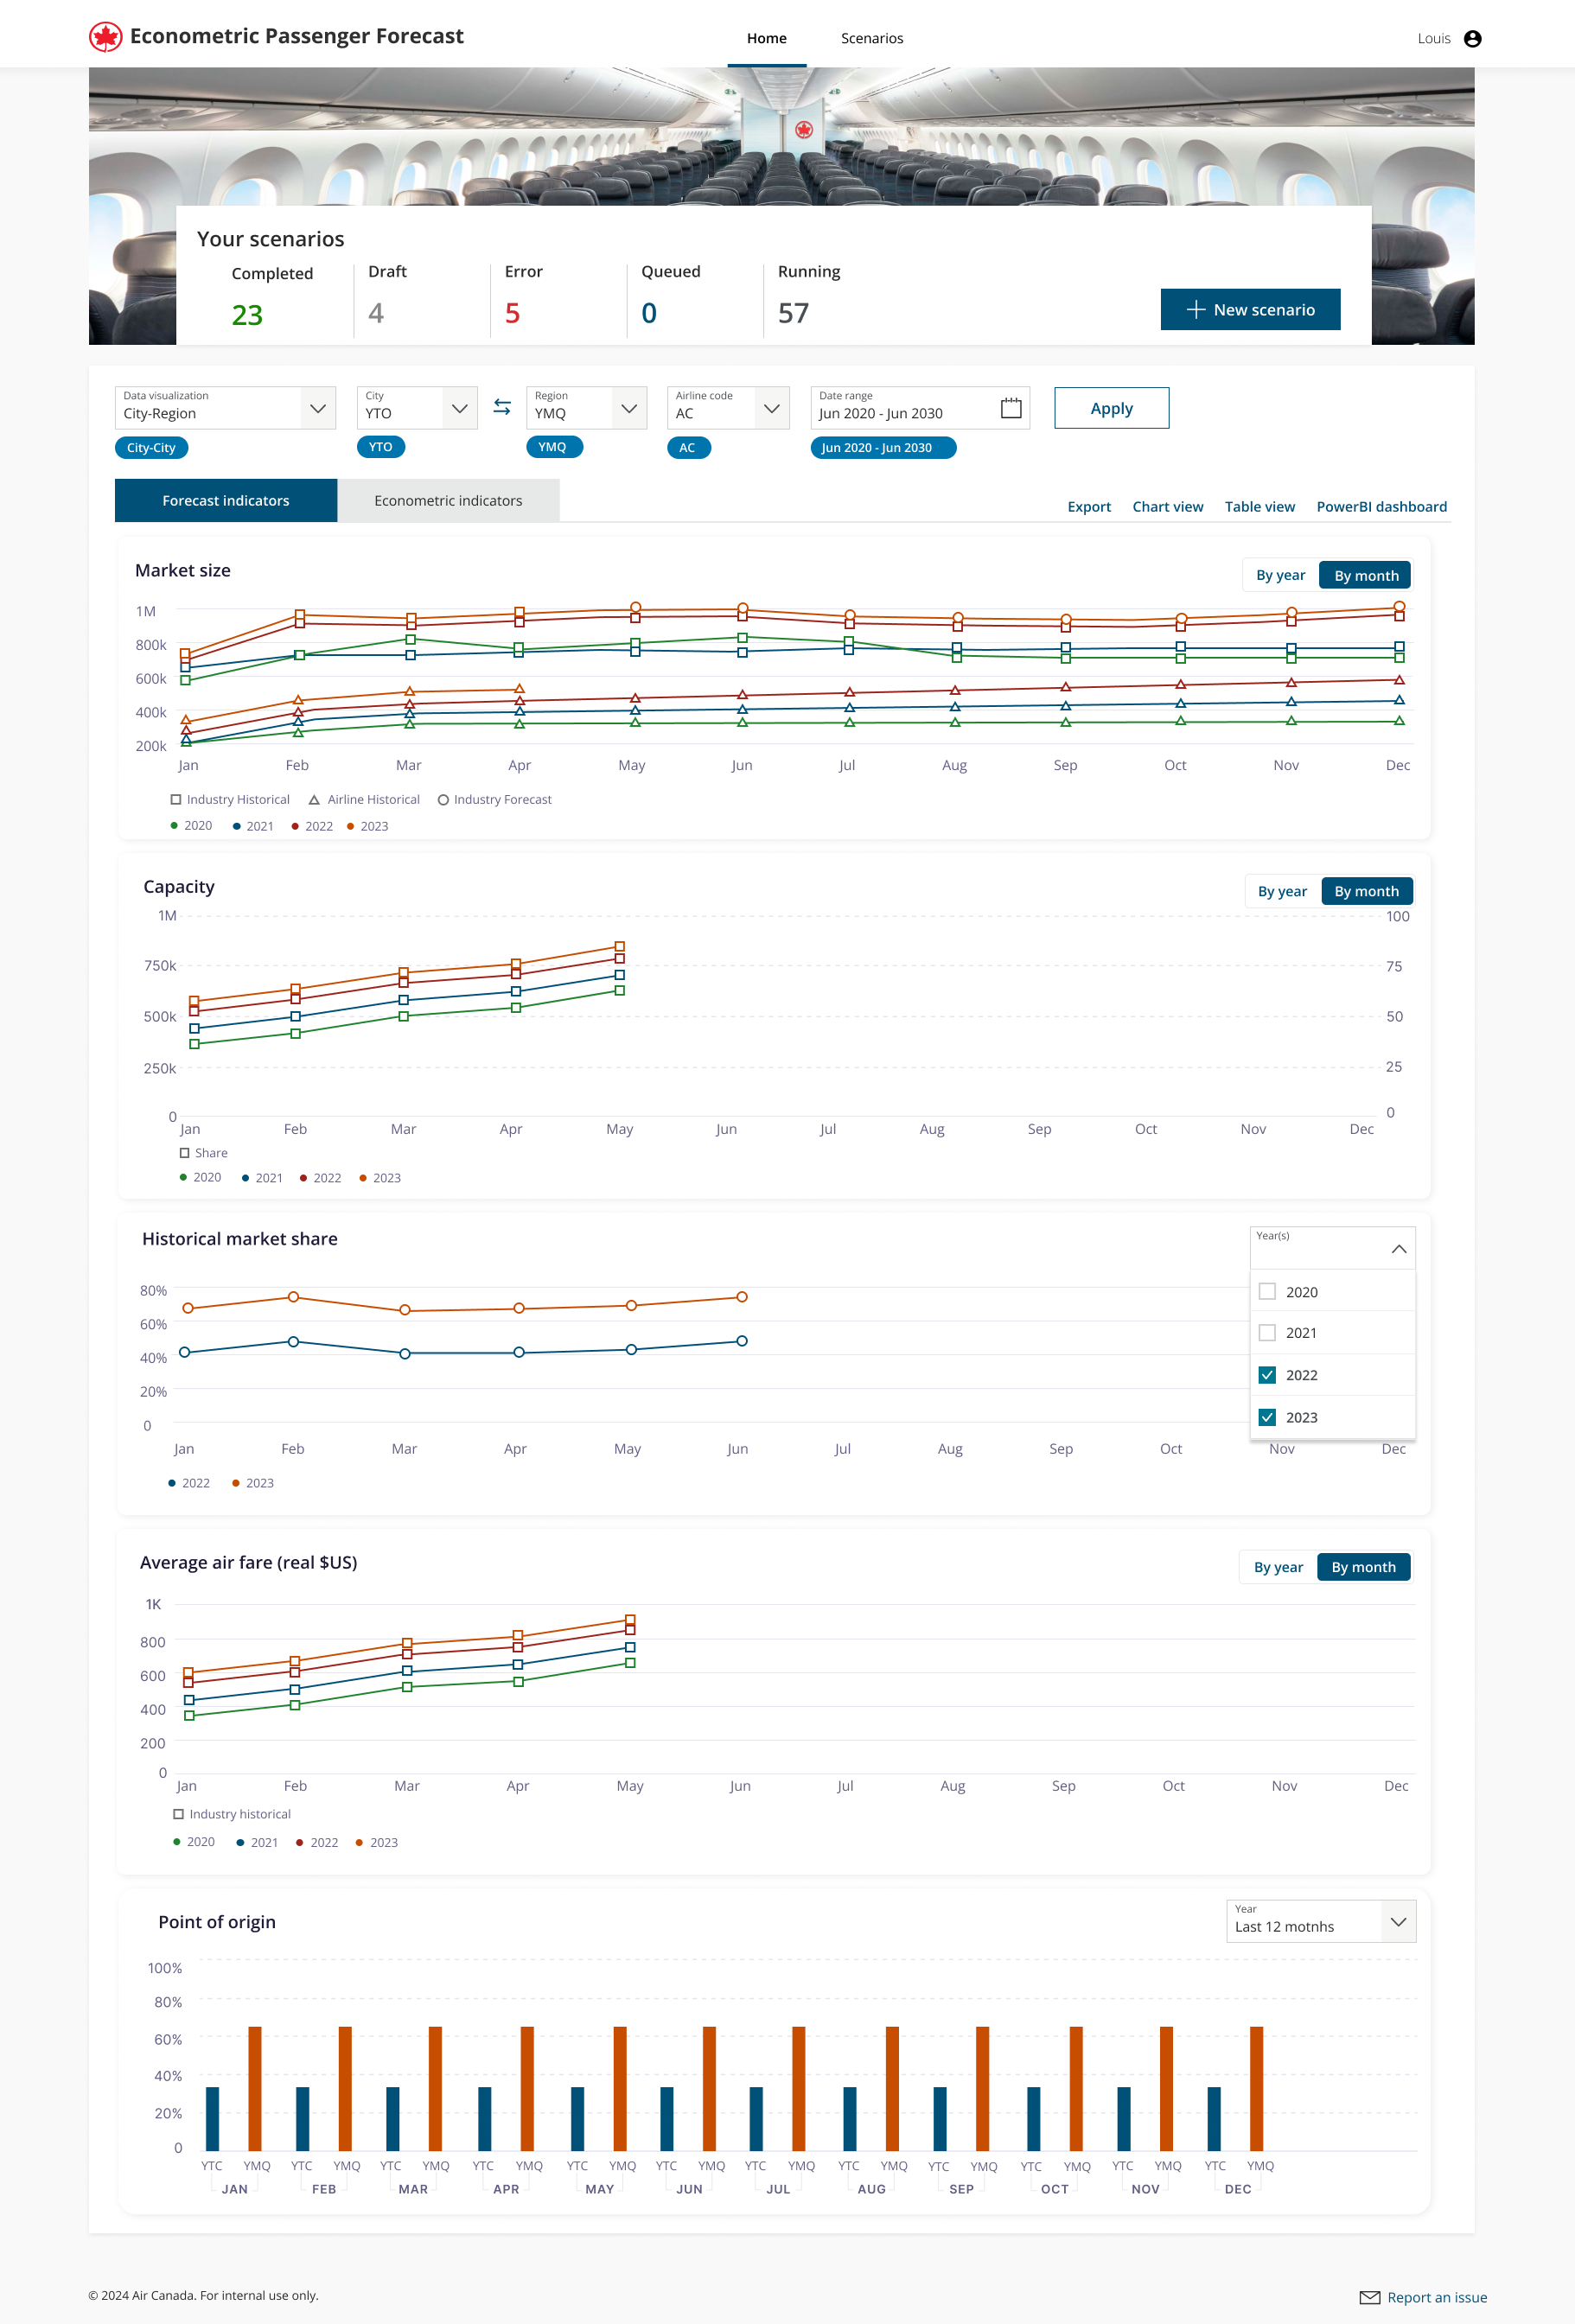Open the Date range calendar icon
The width and height of the screenshot is (1575, 2324).
click(x=1011, y=408)
